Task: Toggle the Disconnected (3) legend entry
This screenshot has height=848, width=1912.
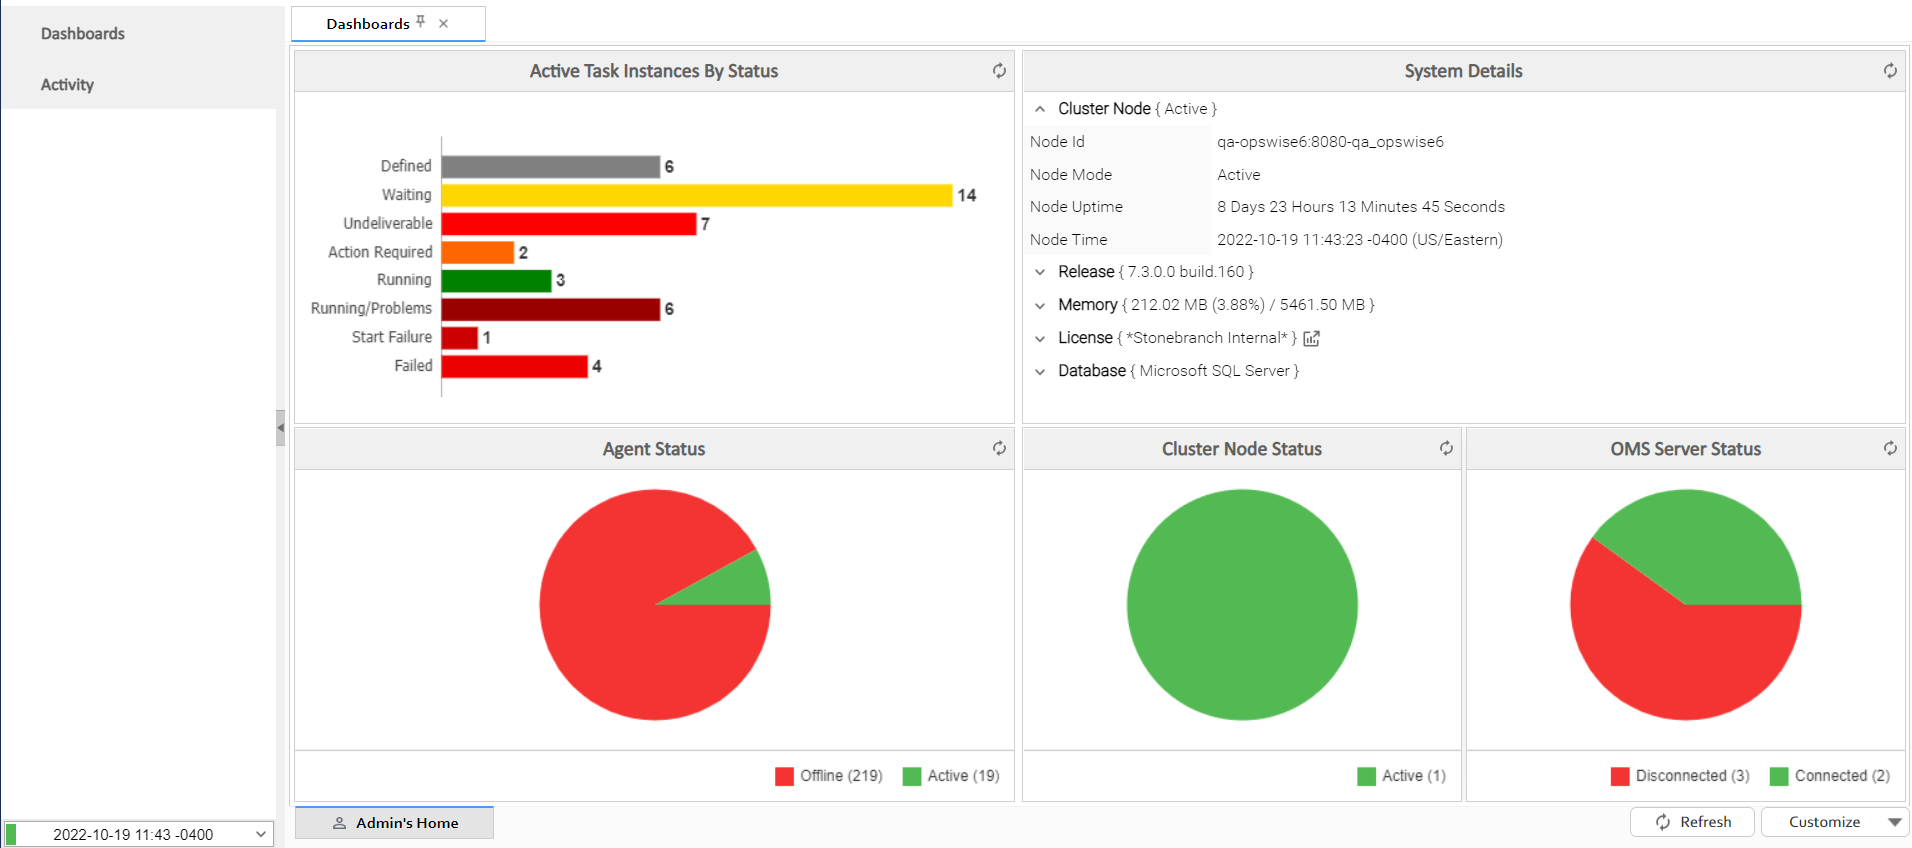Action: coord(1680,776)
